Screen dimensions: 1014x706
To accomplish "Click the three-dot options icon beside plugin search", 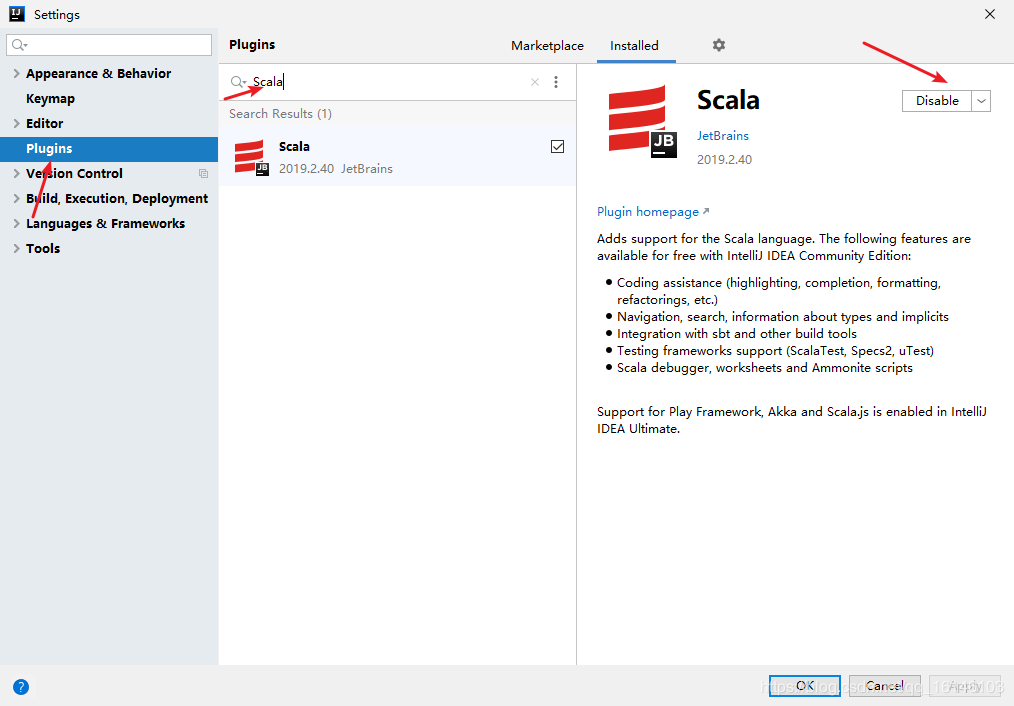I will click(x=556, y=82).
